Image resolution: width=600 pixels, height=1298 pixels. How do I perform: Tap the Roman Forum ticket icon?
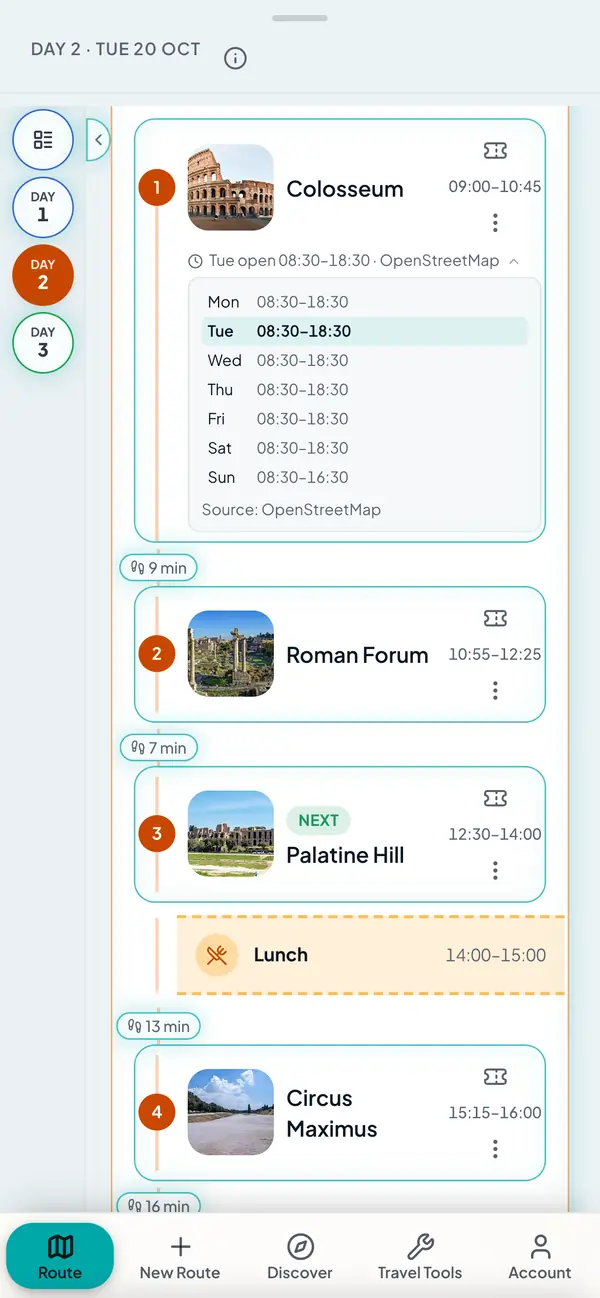click(495, 619)
